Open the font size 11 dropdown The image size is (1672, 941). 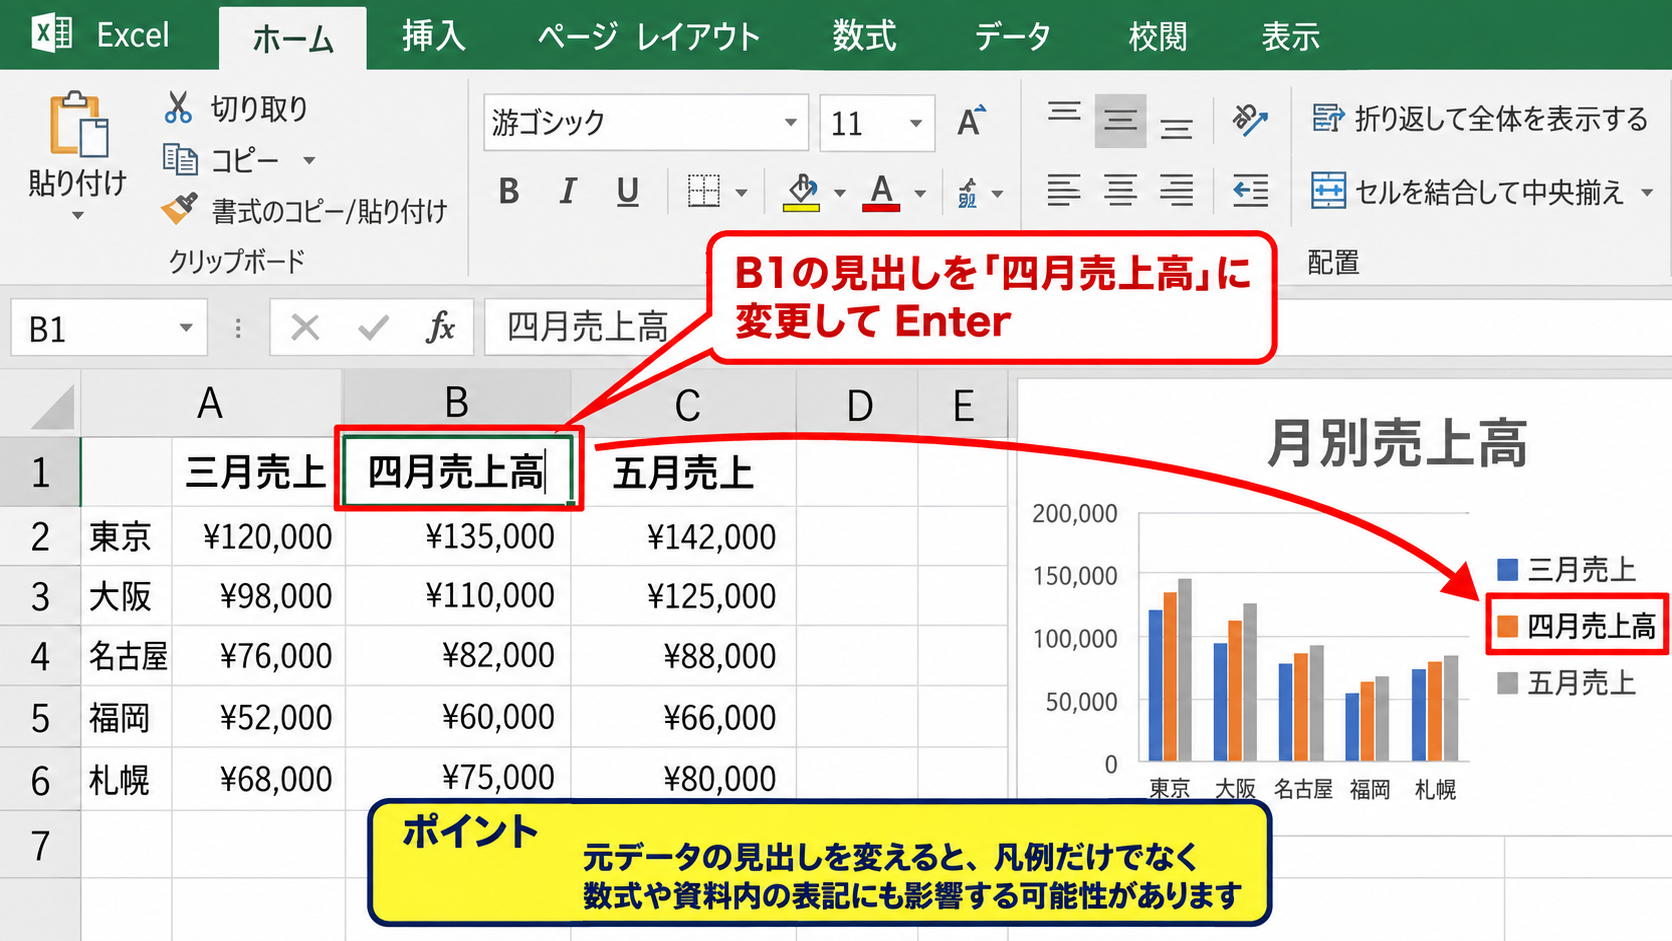coord(915,122)
